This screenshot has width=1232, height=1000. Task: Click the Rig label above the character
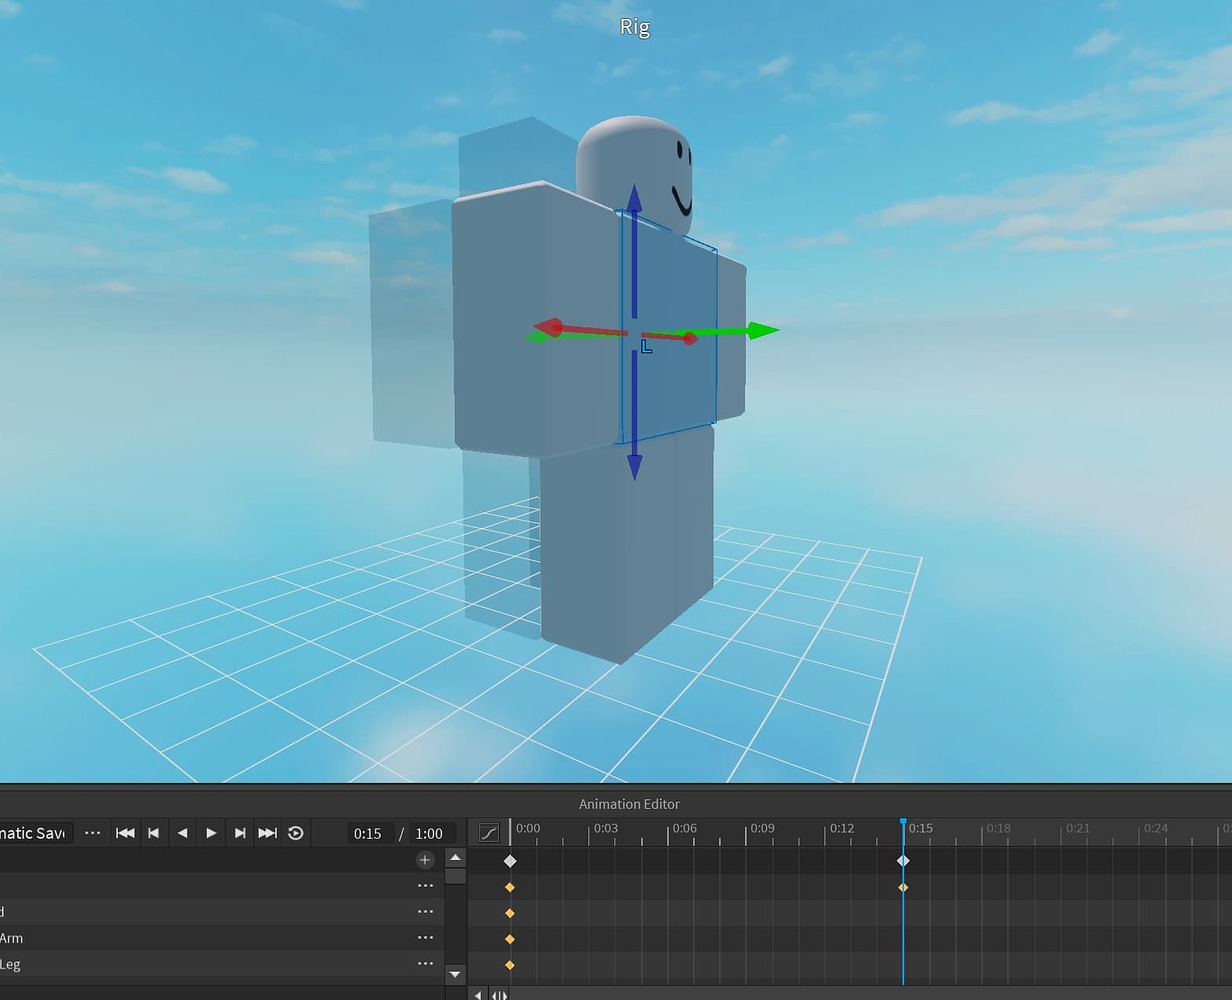[x=633, y=26]
